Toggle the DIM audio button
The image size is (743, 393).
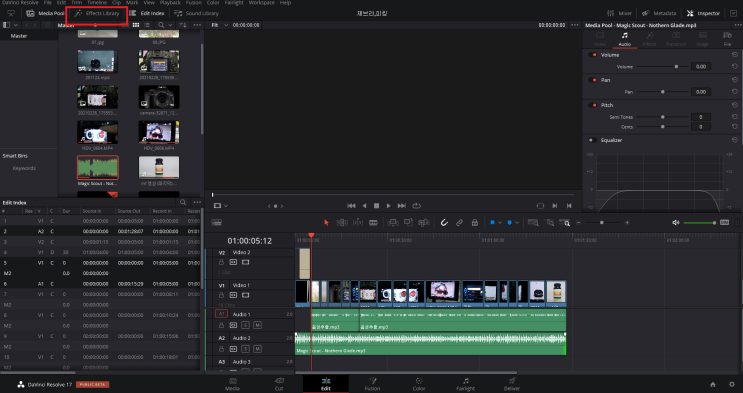tap(724, 222)
